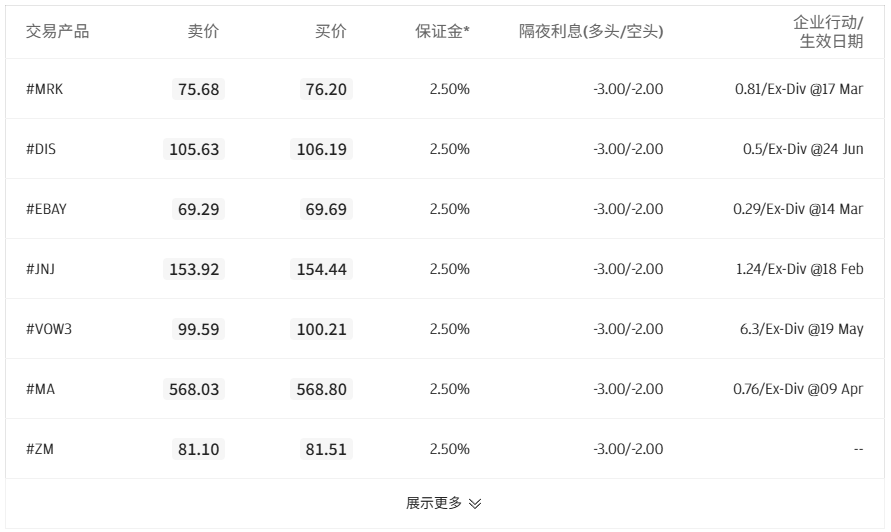
Task: Click the #ZM buy price 81.51
Action: click(326, 449)
